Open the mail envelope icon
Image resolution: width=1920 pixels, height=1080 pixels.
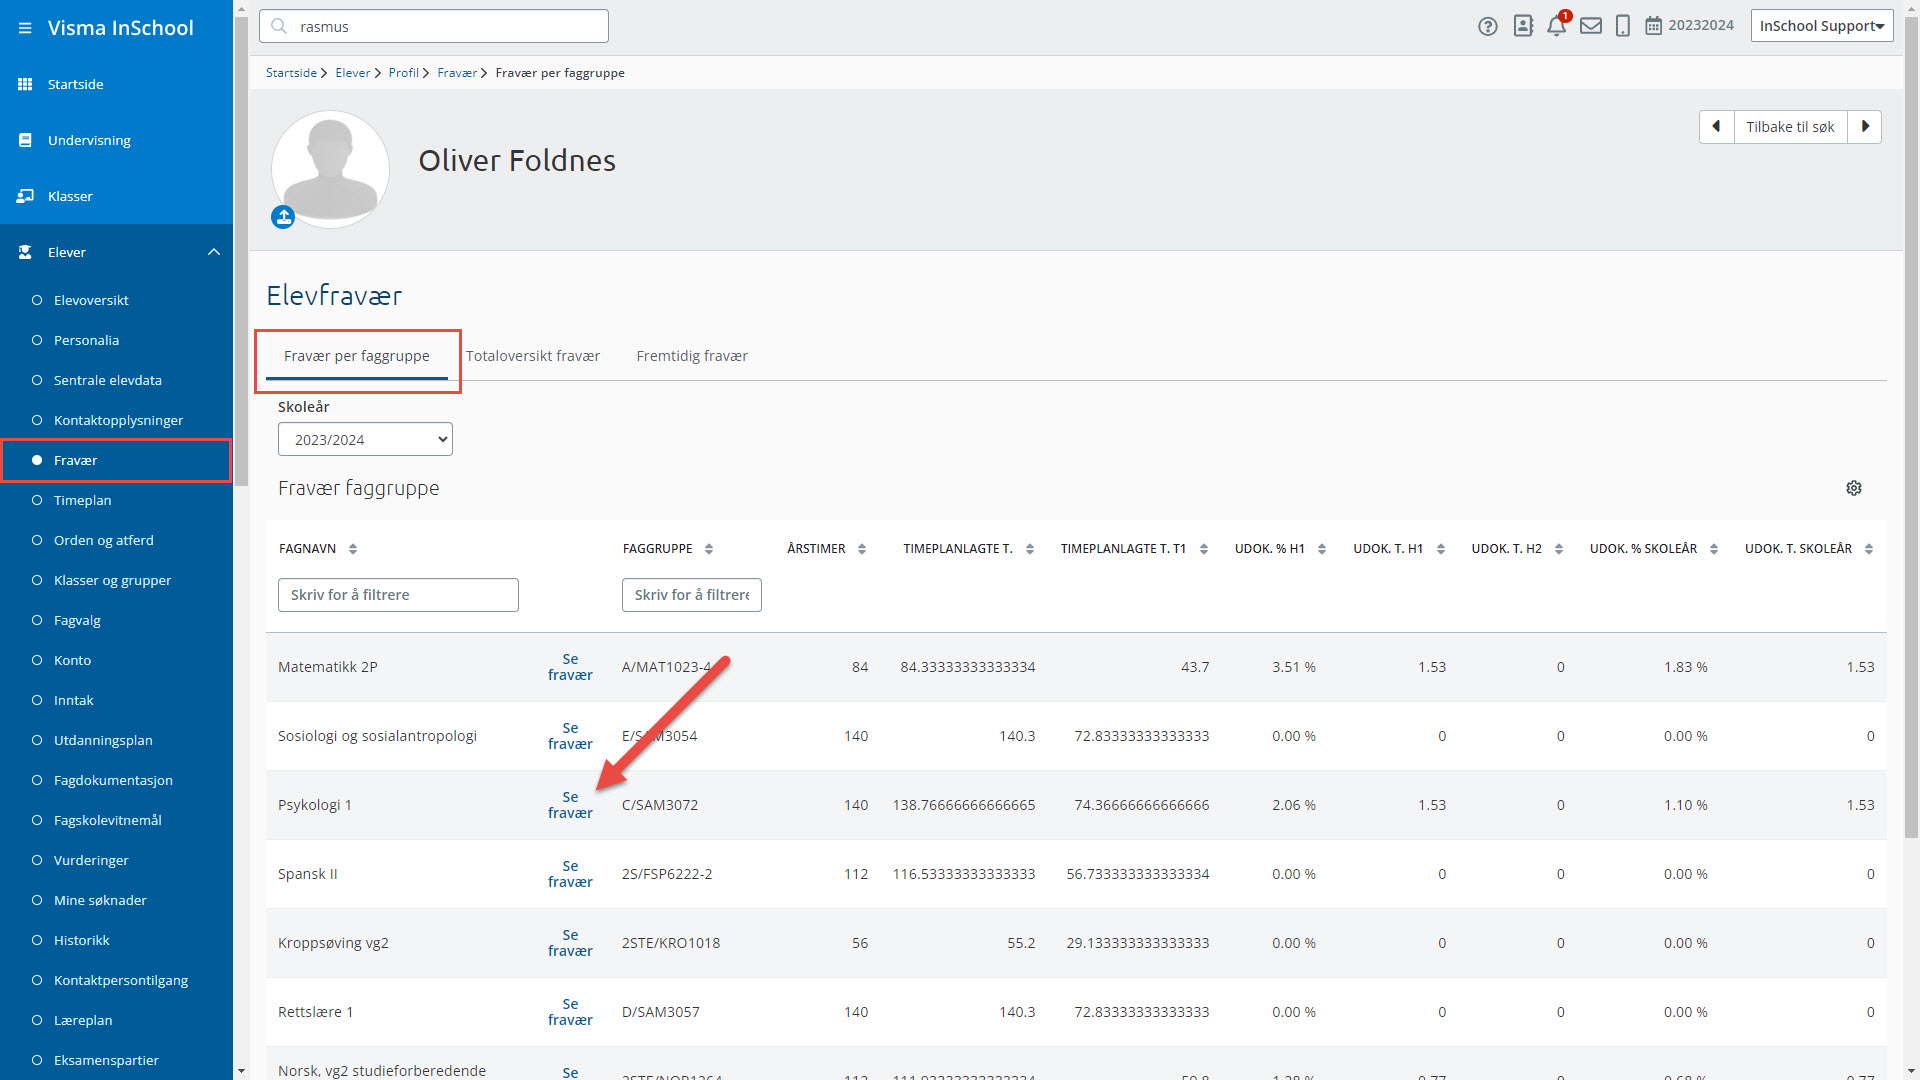(1591, 26)
